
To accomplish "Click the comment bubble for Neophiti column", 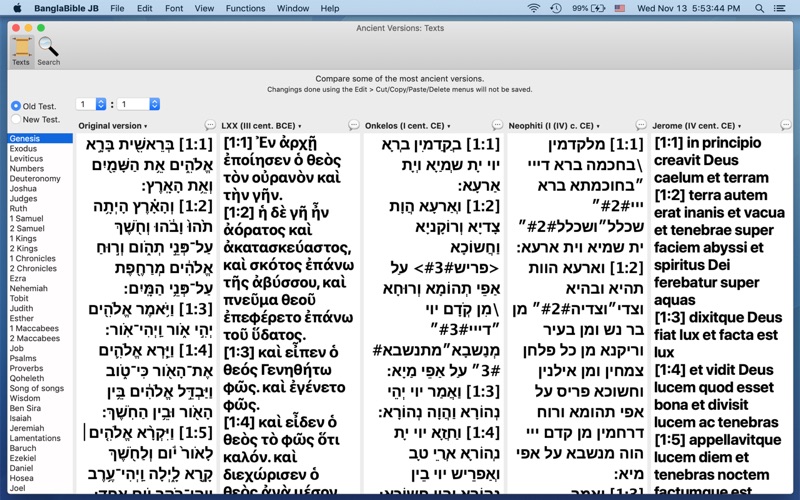I will (x=641, y=125).
